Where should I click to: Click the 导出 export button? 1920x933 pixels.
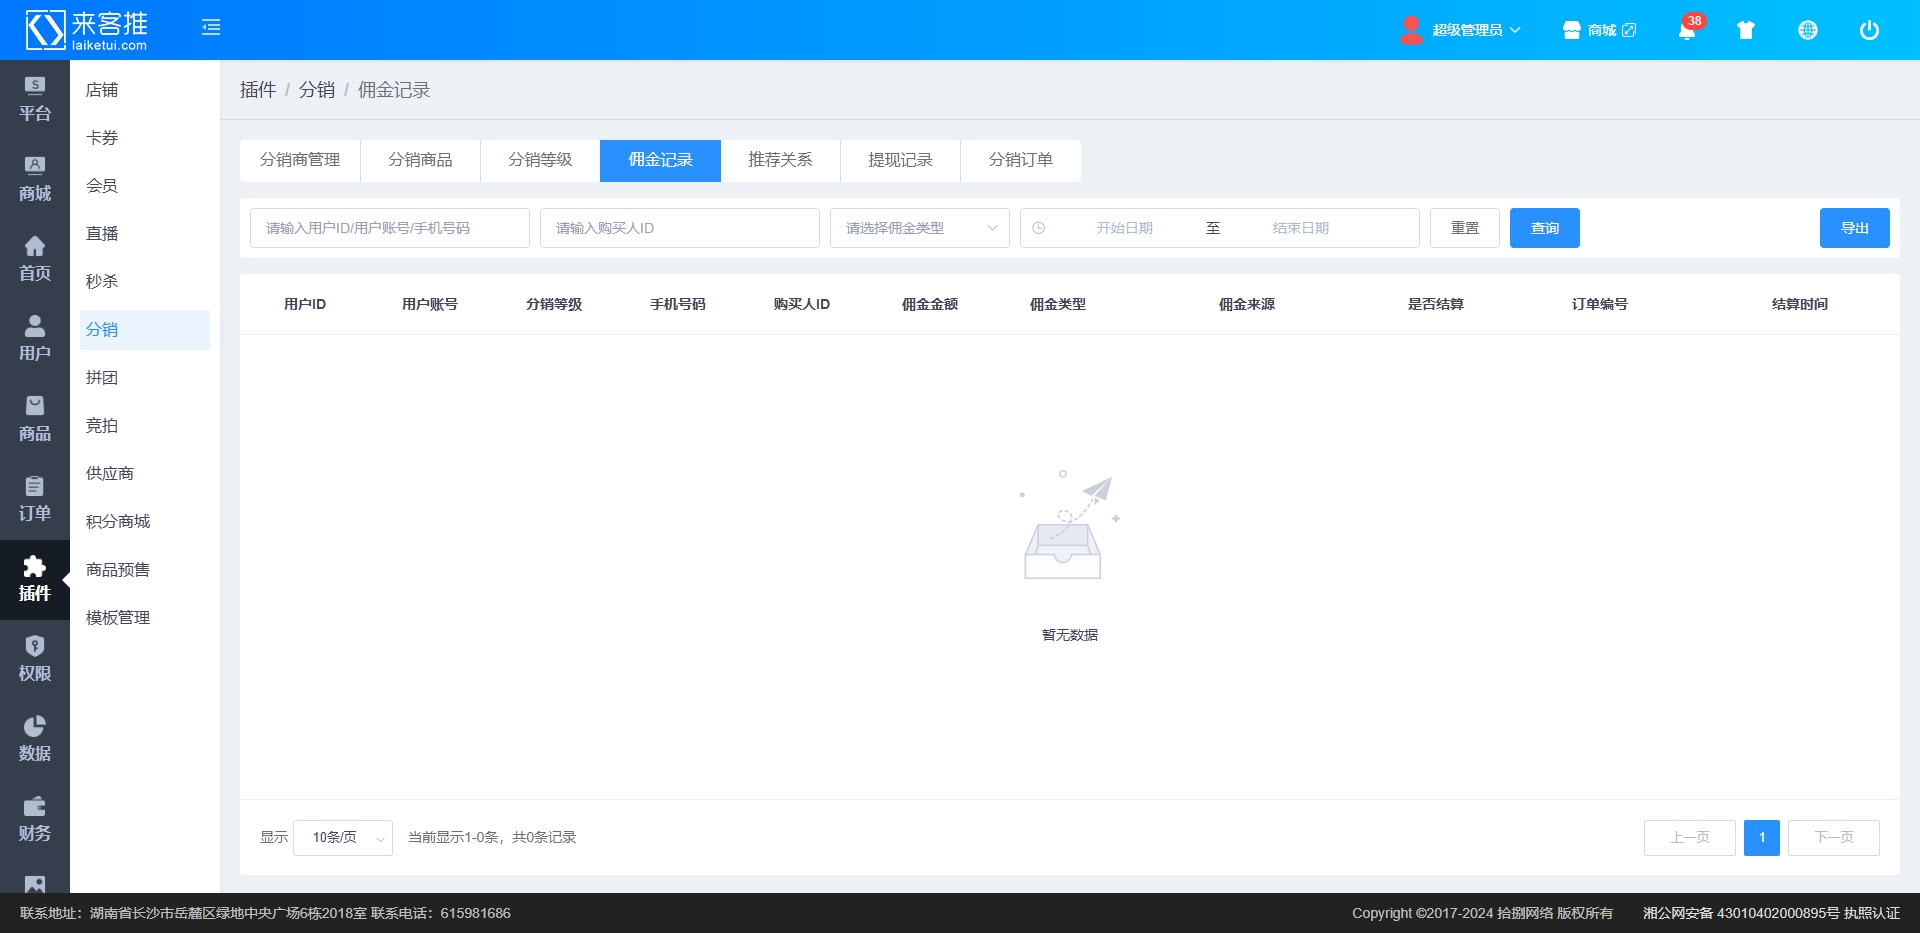1854,228
